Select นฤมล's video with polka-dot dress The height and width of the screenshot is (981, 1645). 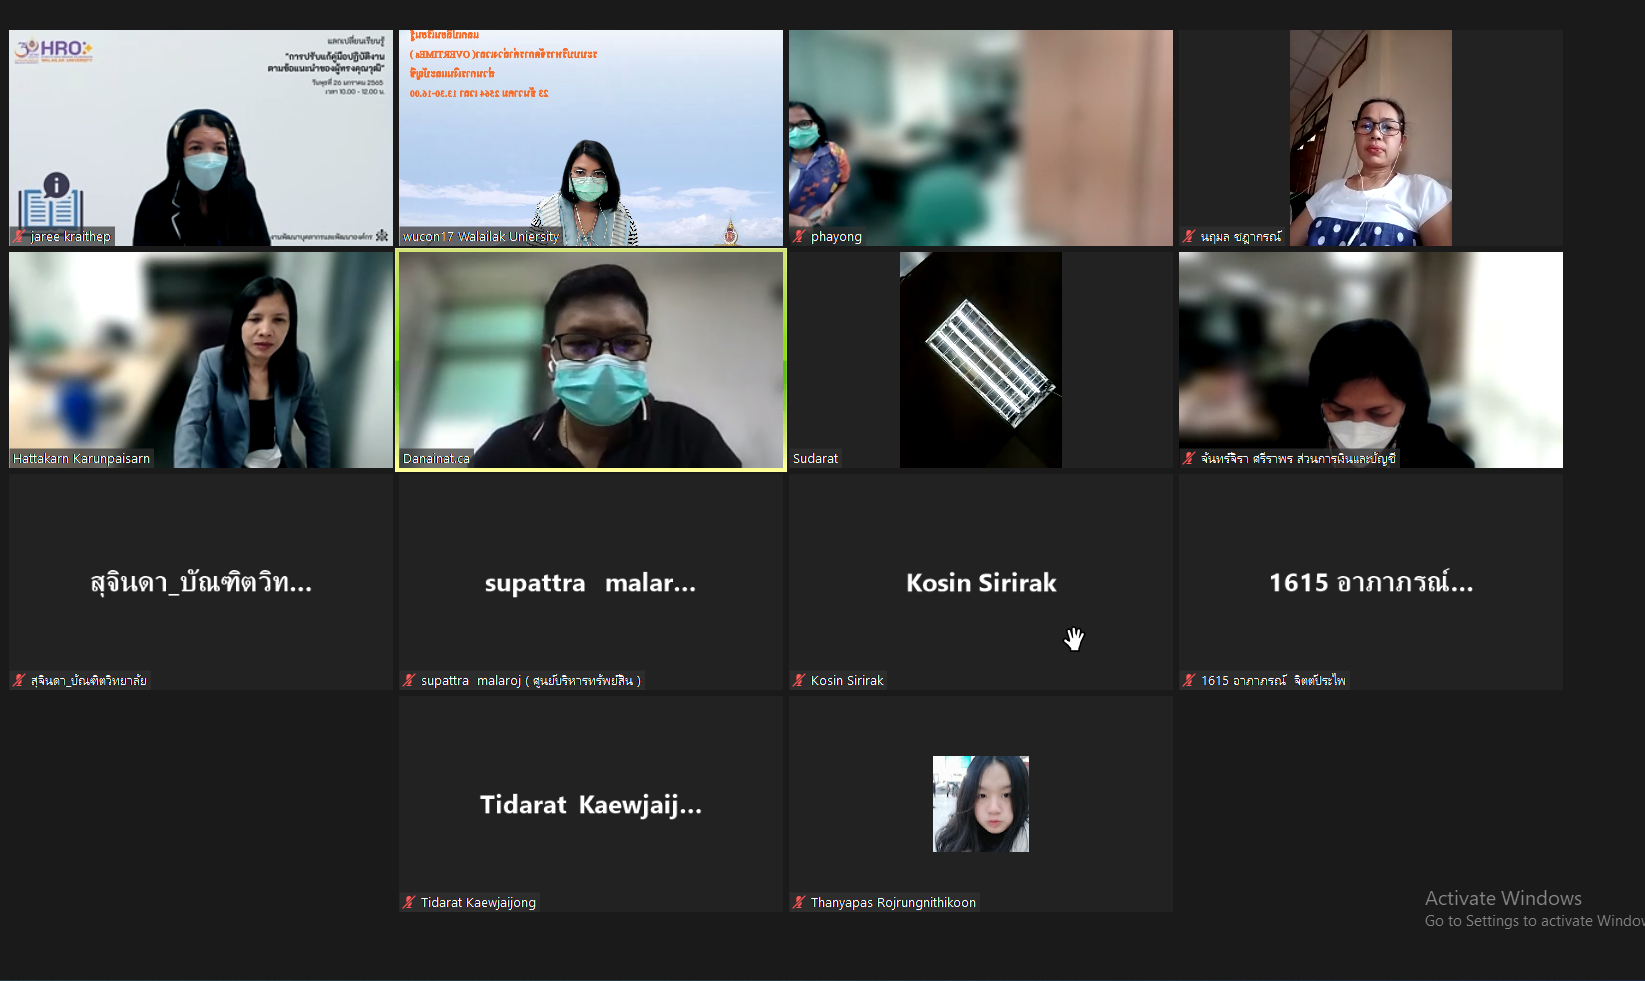tap(1370, 138)
